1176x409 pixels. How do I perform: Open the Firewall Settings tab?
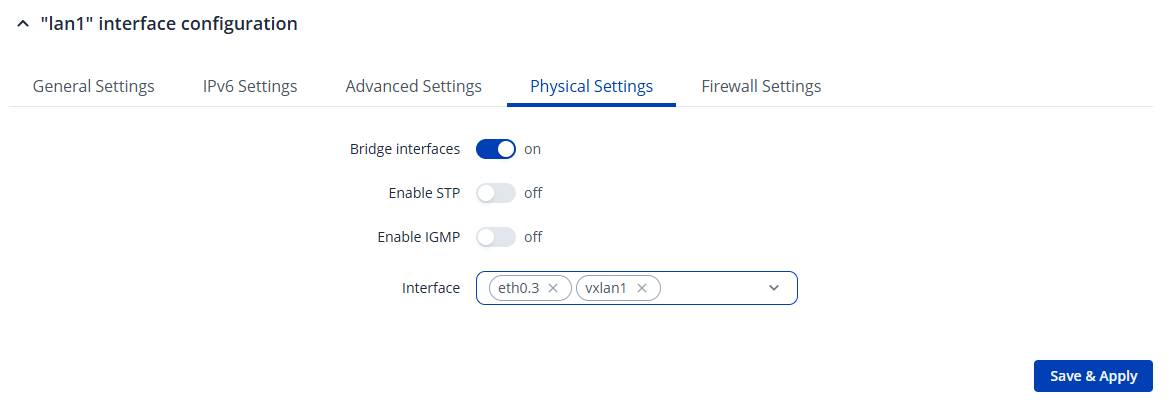click(x=761, y=86)
